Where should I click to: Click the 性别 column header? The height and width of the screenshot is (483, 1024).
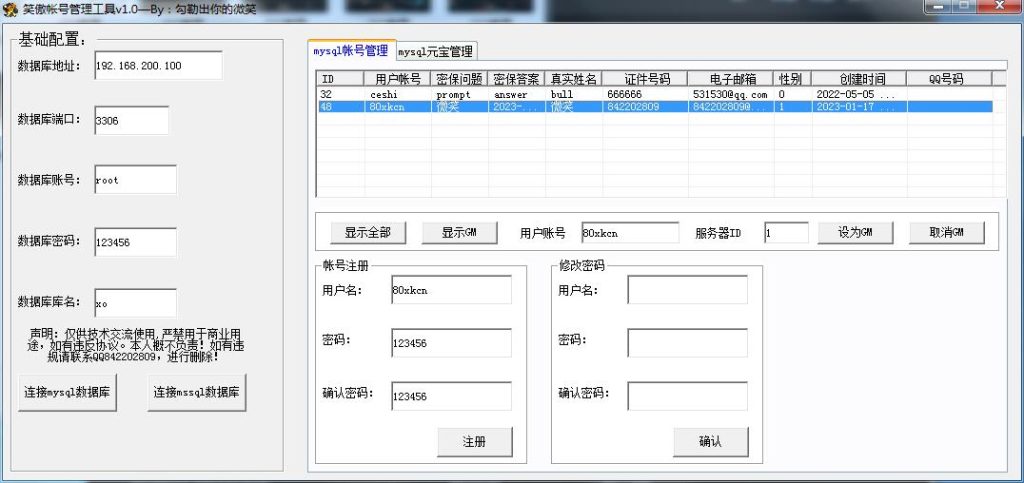[792, 79]
